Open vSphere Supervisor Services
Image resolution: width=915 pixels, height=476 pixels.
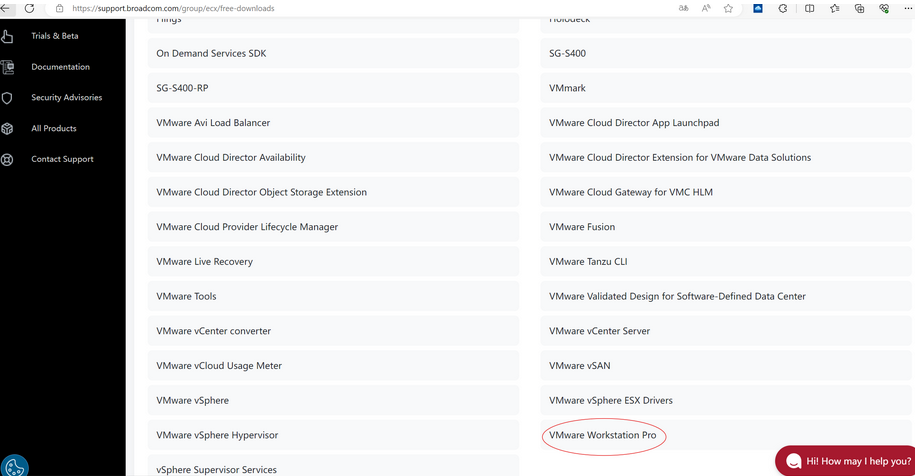(333, 466)
